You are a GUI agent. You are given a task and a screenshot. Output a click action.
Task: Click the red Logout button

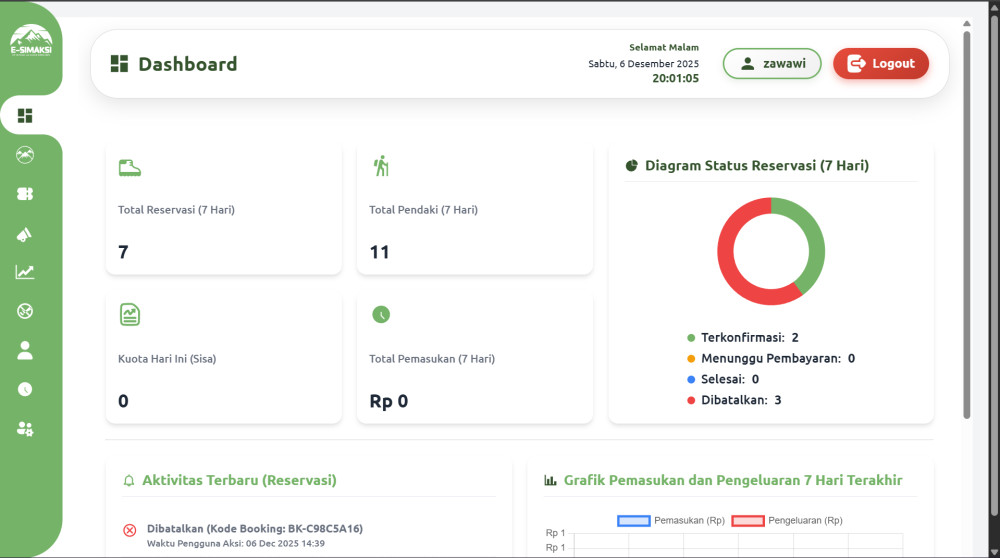pyautogui.click(x=880, y=64)
